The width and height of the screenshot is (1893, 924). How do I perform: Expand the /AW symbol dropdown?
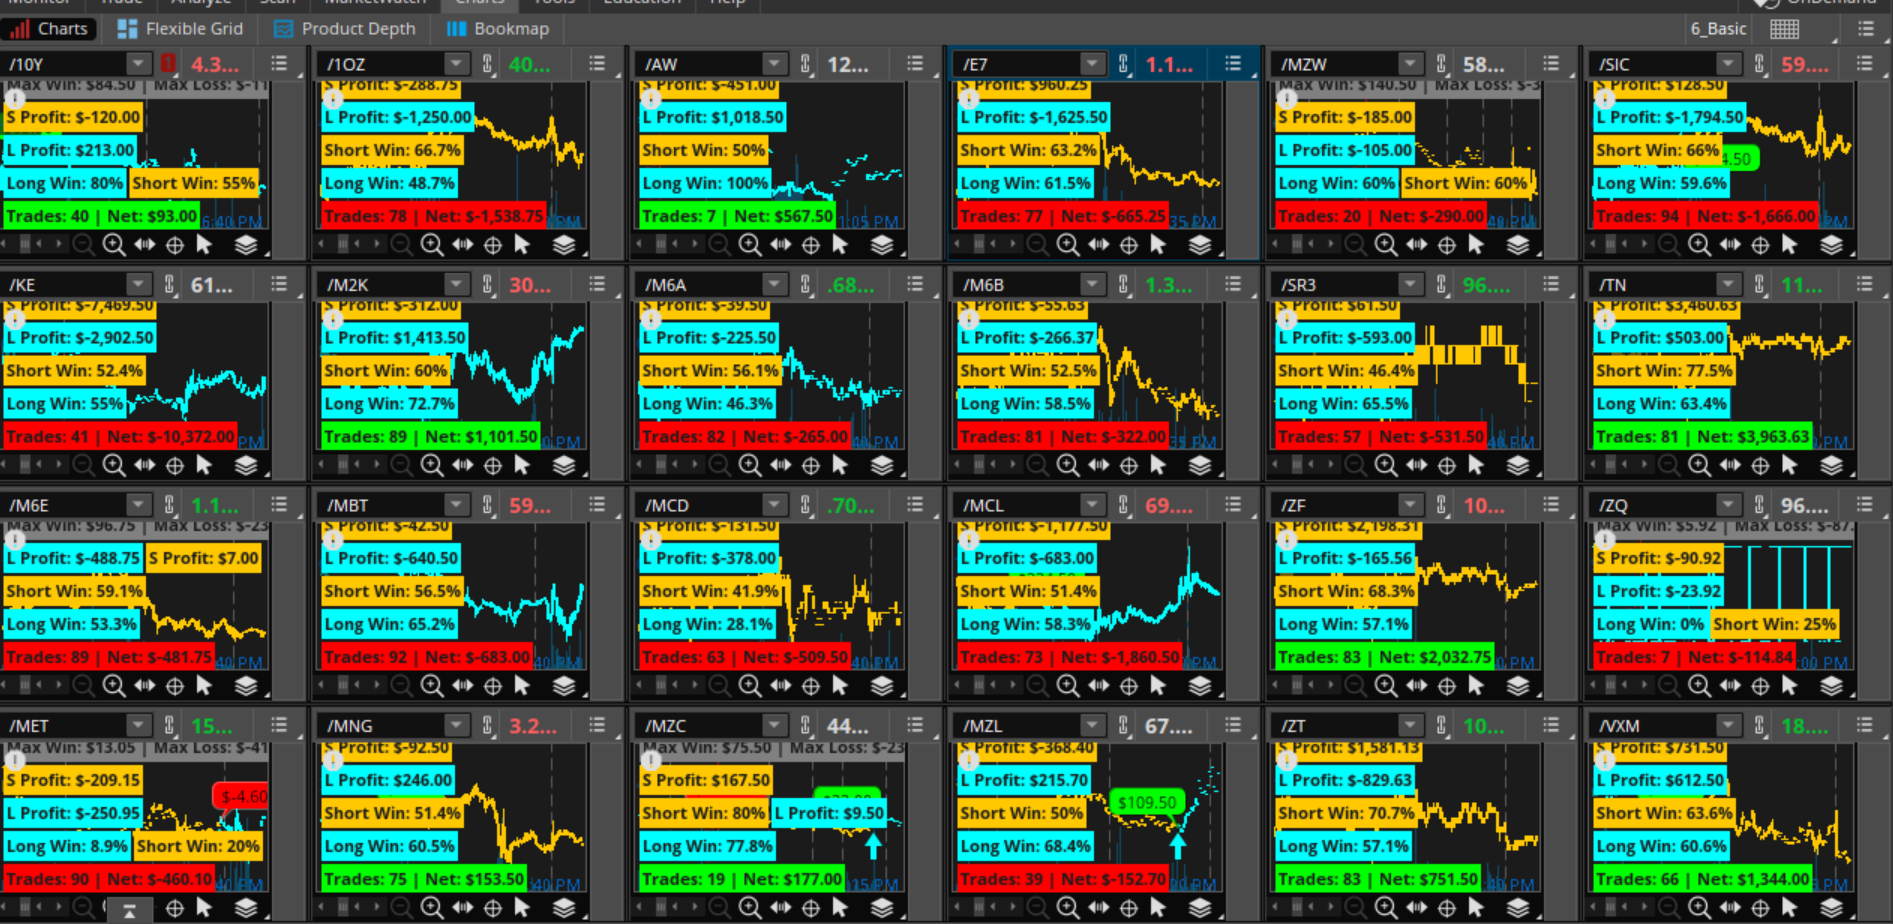point(774,64)
